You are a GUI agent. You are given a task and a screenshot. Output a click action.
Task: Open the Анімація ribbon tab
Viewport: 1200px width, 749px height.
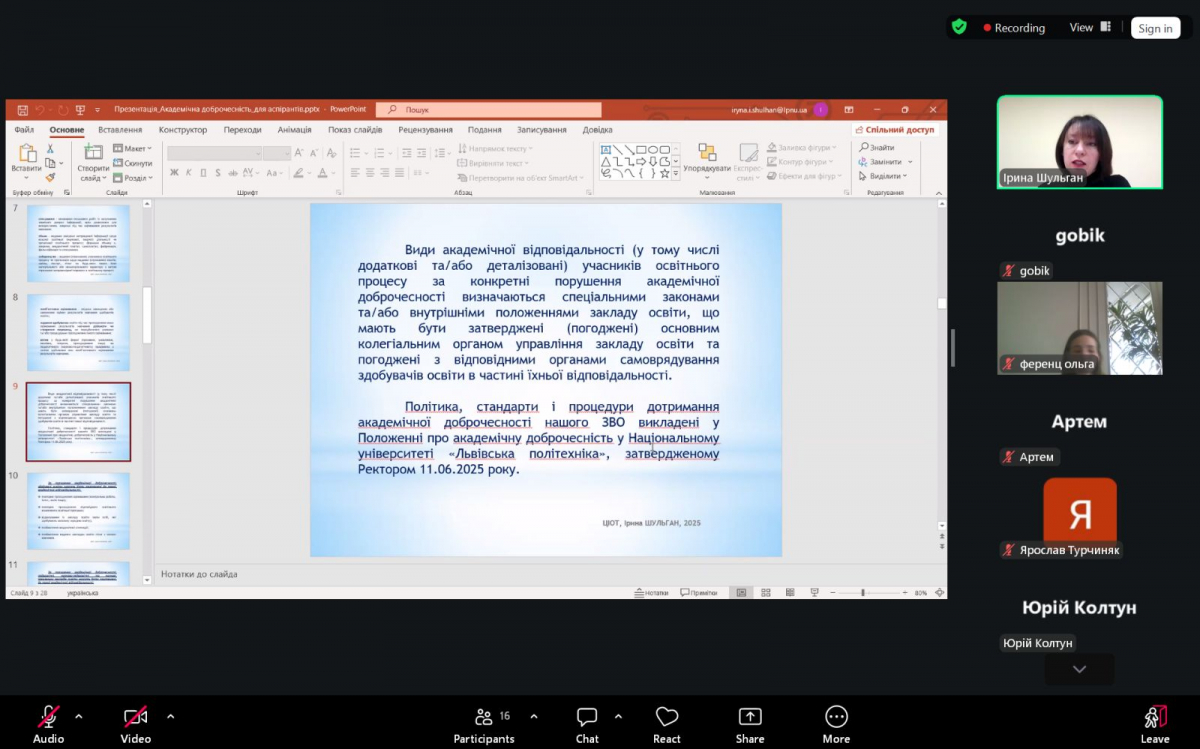pyautogui.click(x=294, y=130)
